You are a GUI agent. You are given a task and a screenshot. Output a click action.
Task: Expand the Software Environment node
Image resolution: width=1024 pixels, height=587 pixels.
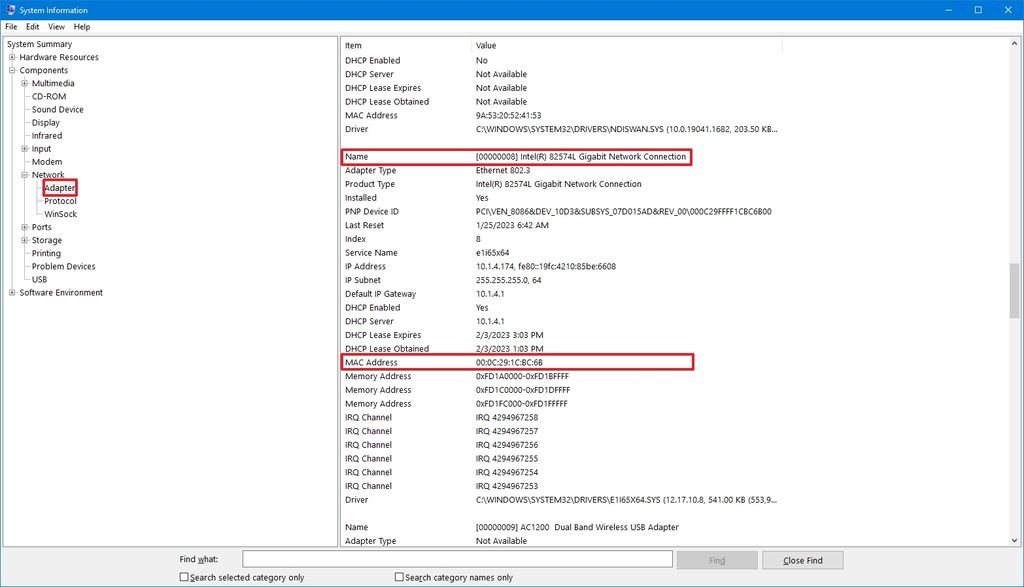click(x=10, y=292)
